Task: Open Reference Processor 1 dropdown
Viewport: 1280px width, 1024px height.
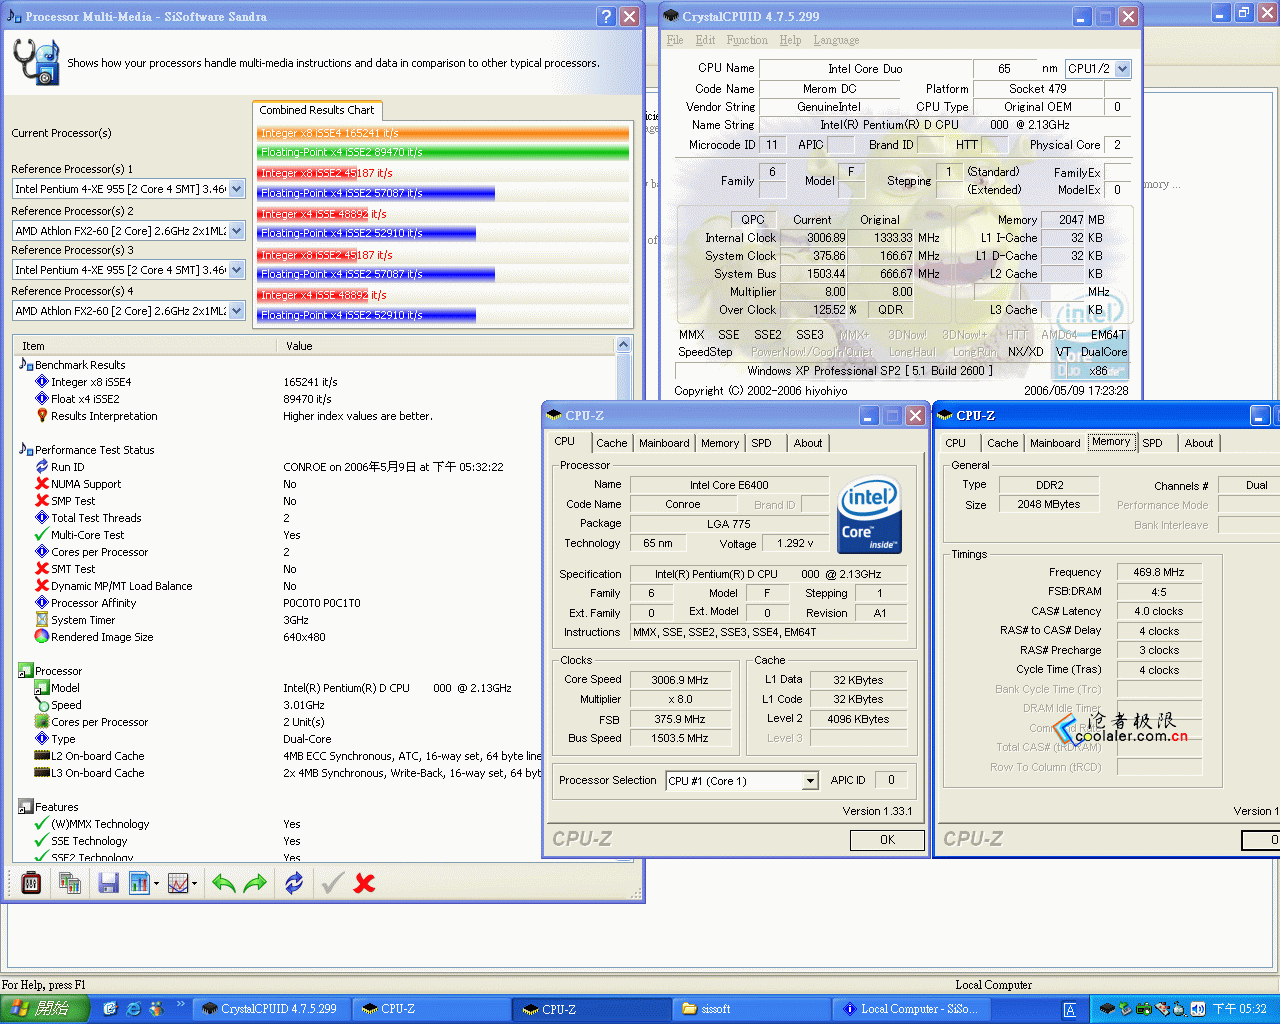Action: point(237,188)
